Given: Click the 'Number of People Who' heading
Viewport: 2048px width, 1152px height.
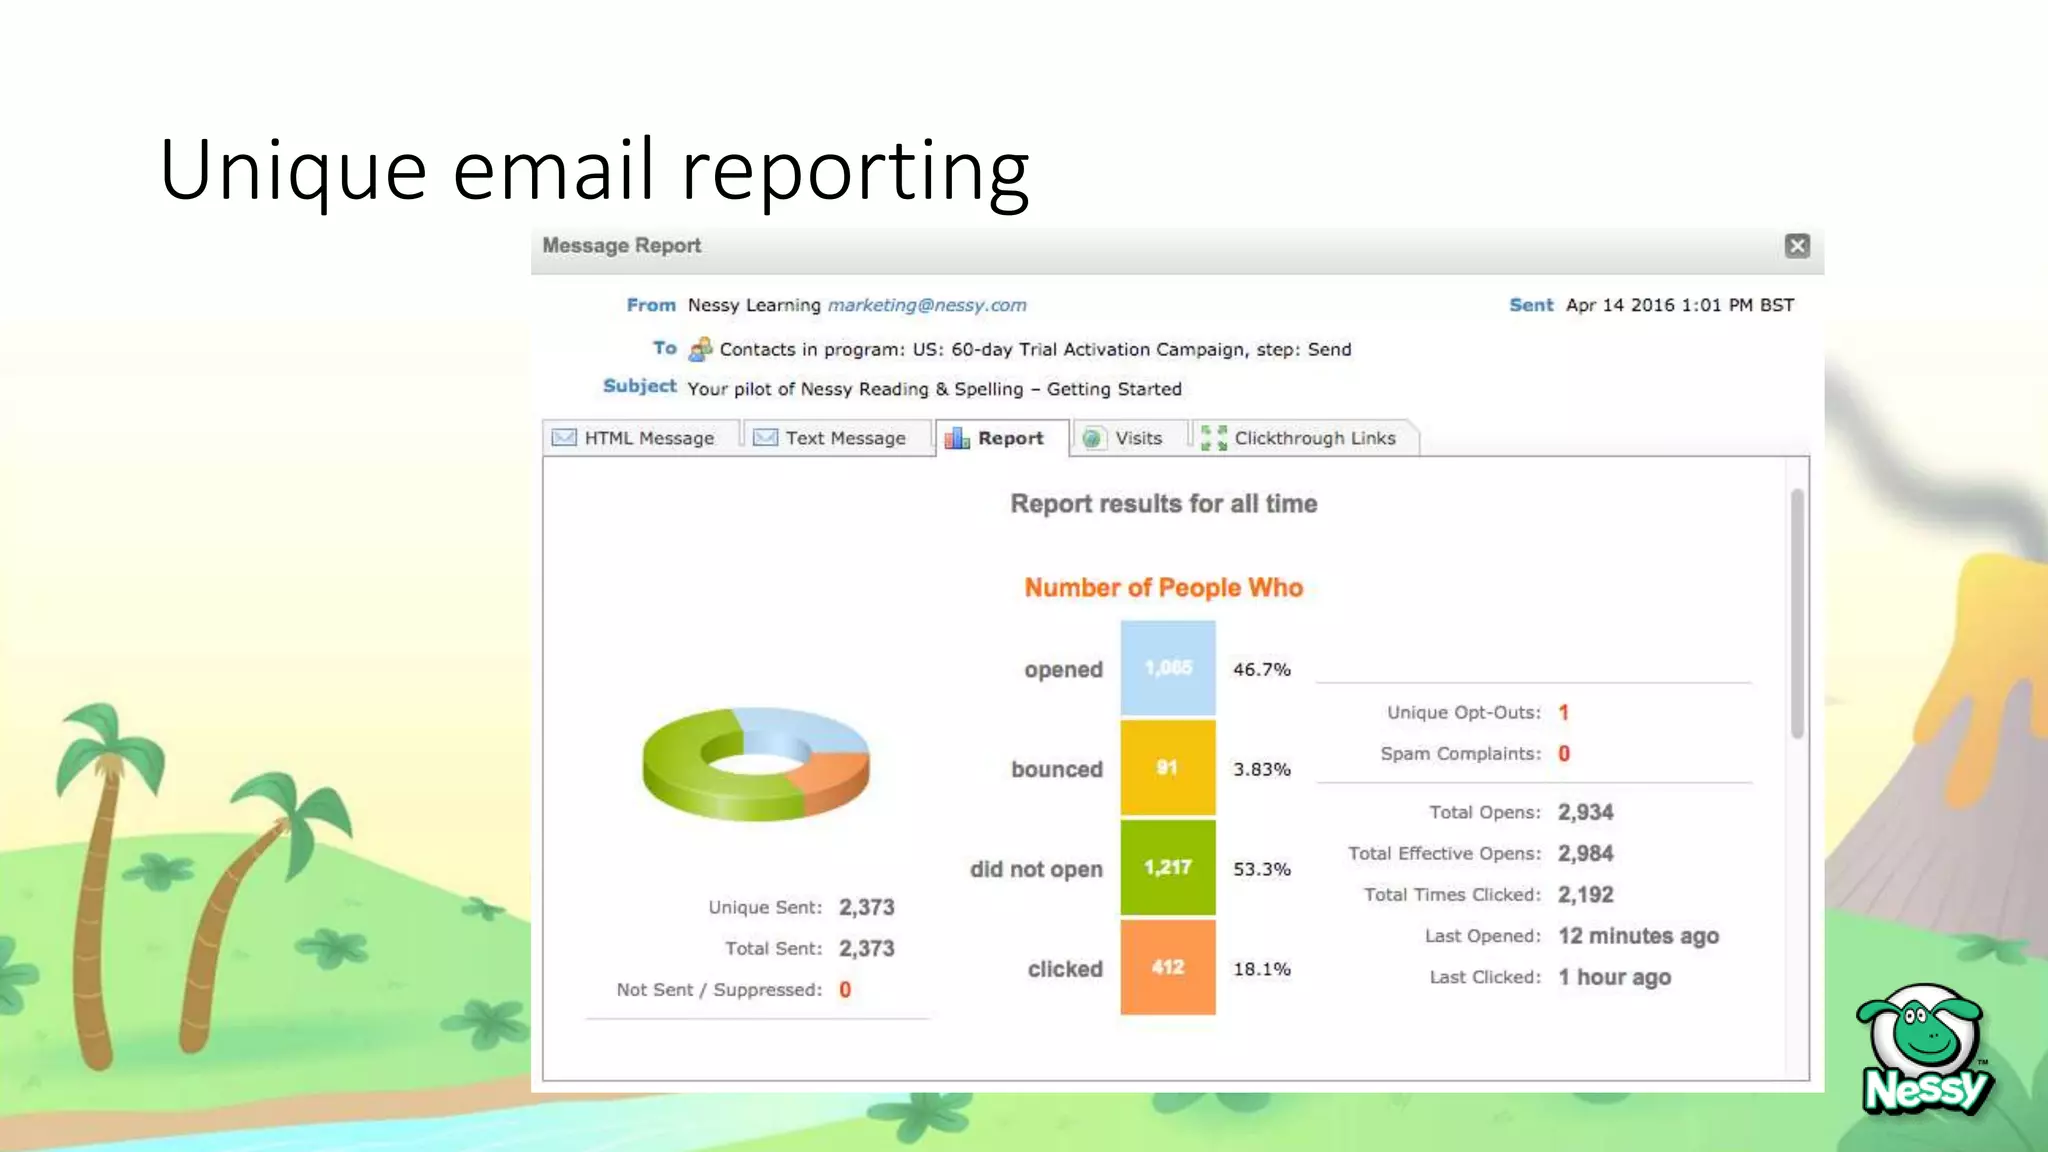Looking at the screenshot, I should (x=1164, y=588).
